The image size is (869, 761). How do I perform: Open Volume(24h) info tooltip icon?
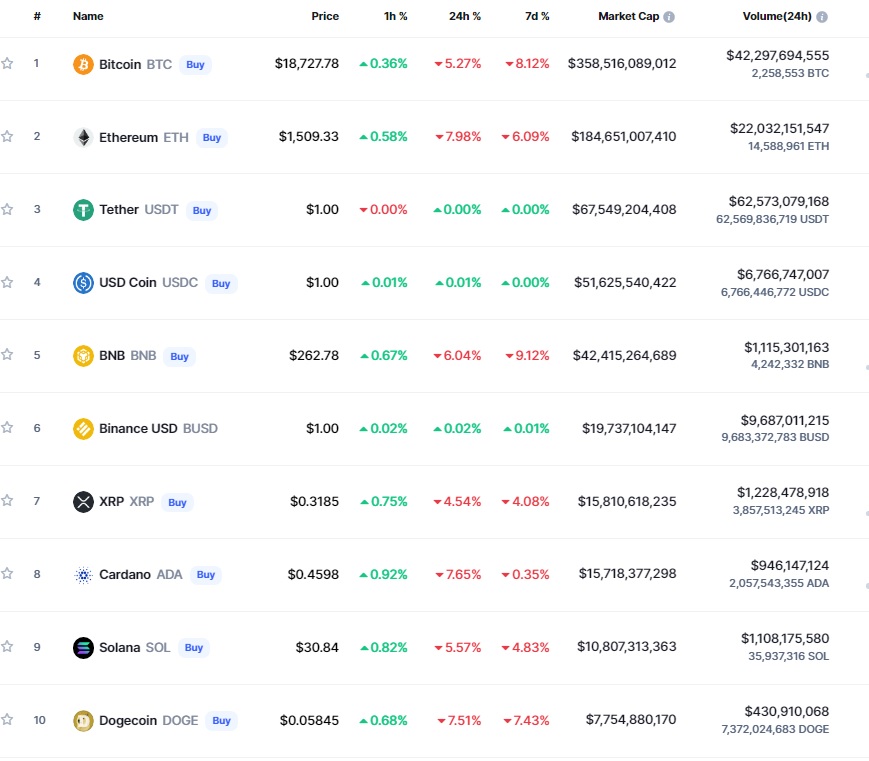822,17
